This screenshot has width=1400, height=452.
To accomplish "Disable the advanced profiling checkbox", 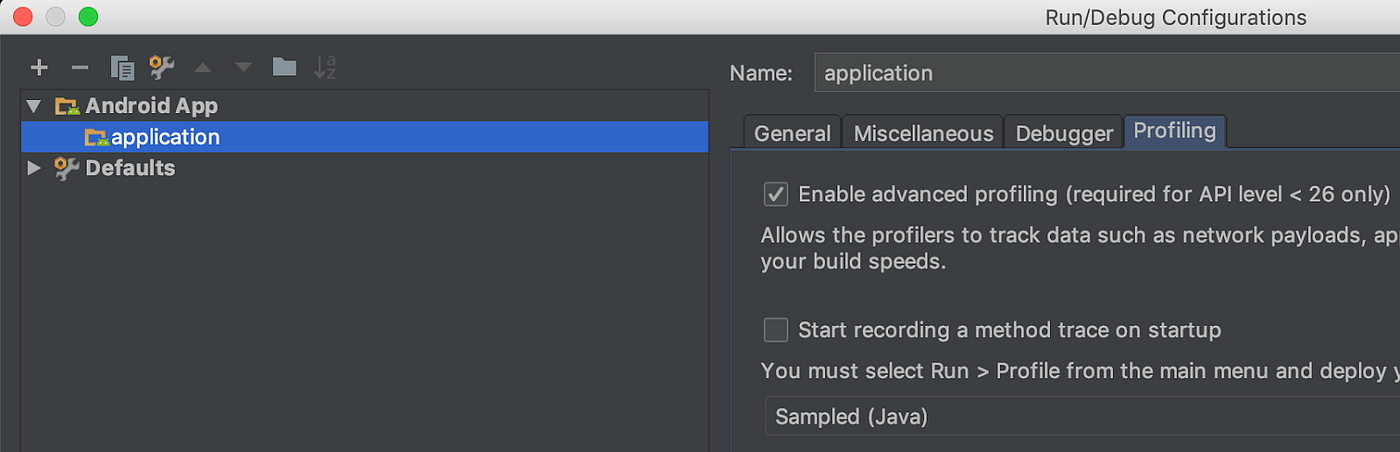I will [776, 194].
